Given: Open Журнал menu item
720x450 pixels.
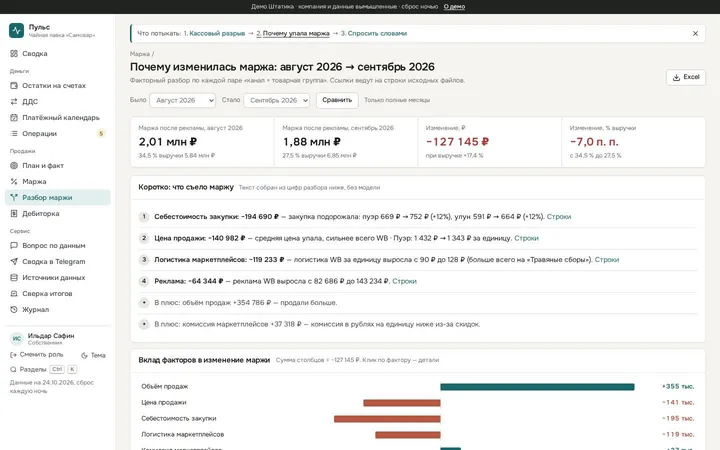Looking at the screenshot, I should (57, 309).
